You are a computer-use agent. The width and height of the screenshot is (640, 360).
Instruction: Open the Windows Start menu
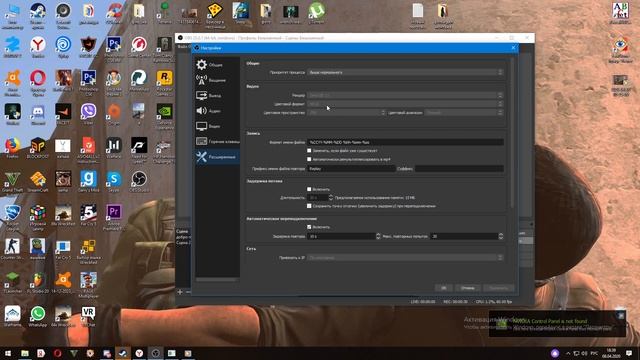tap(8, 353)
